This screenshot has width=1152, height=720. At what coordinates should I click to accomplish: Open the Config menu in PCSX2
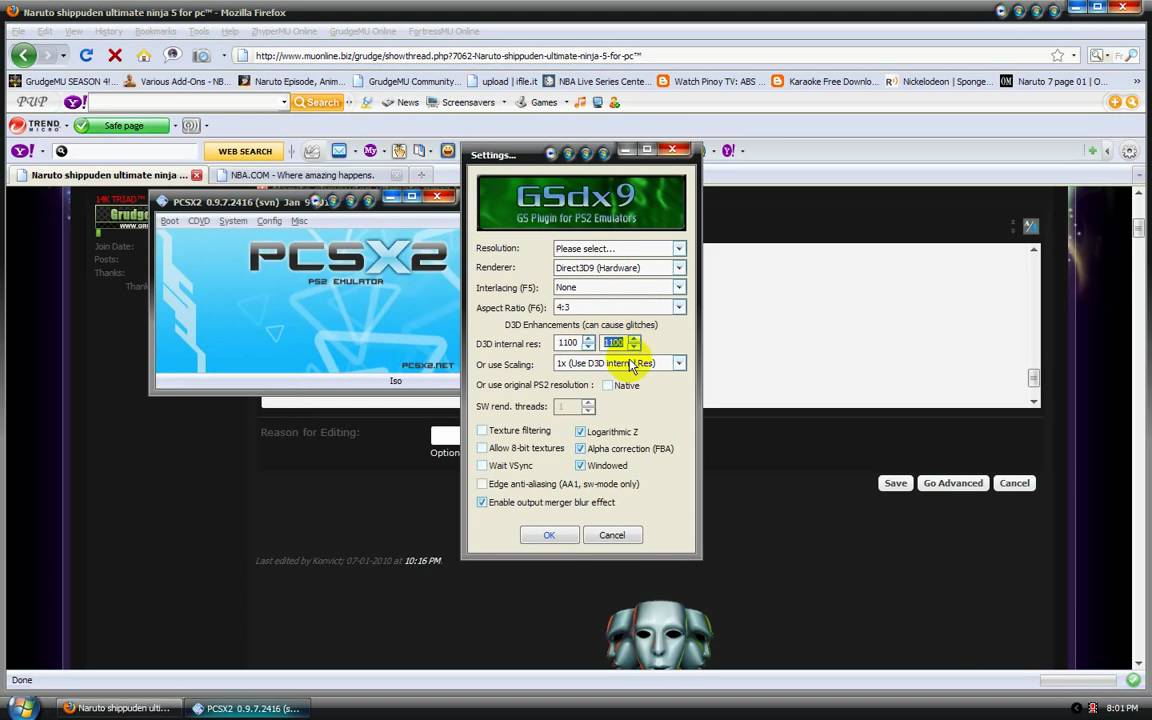pos(270,220)
